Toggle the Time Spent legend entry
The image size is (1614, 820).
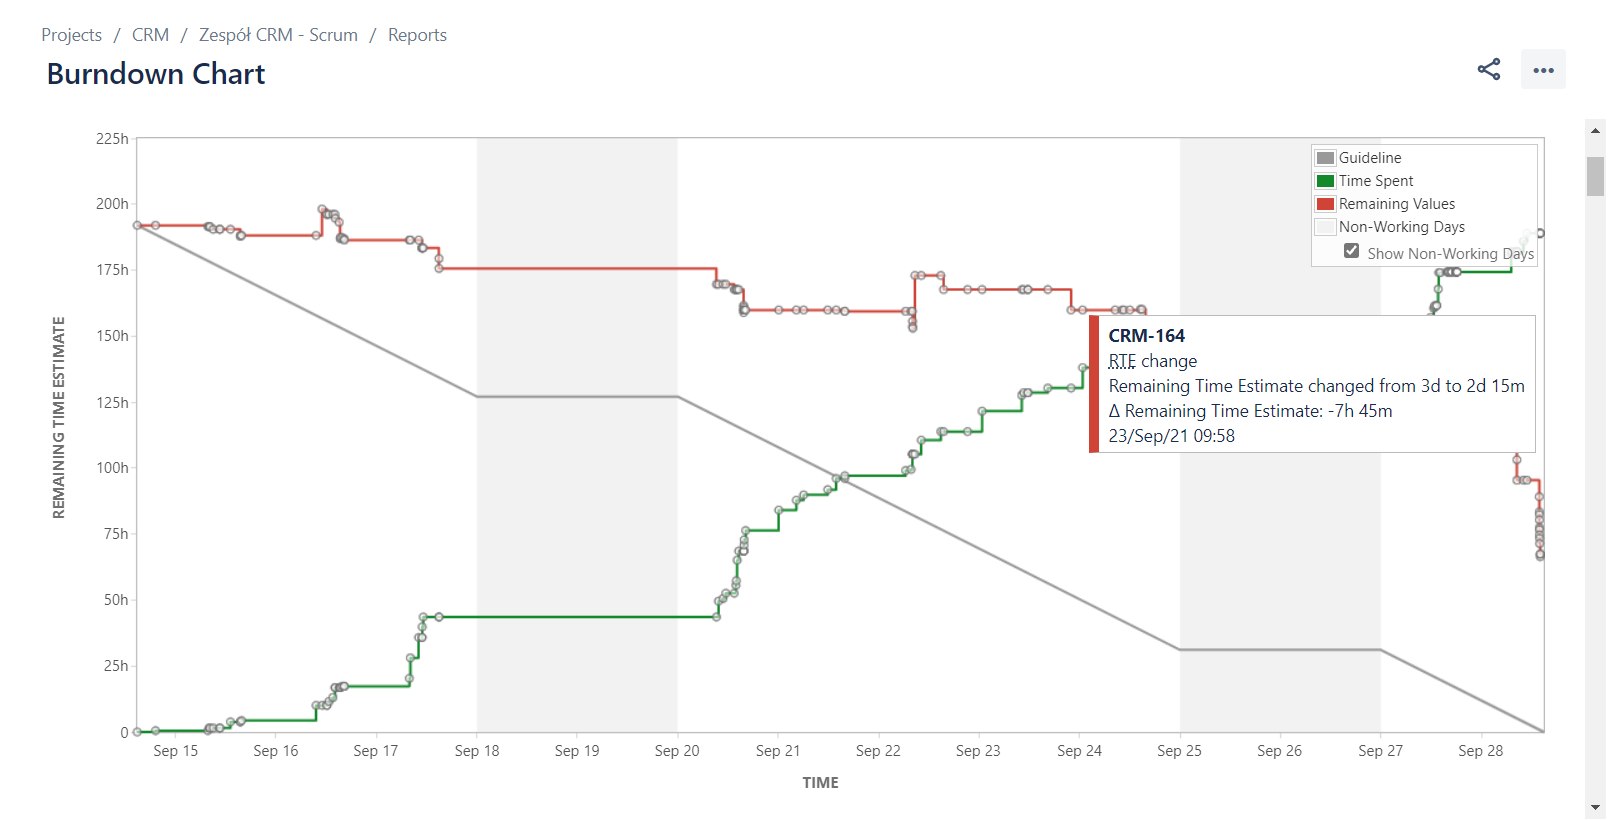pos(1376,180)
